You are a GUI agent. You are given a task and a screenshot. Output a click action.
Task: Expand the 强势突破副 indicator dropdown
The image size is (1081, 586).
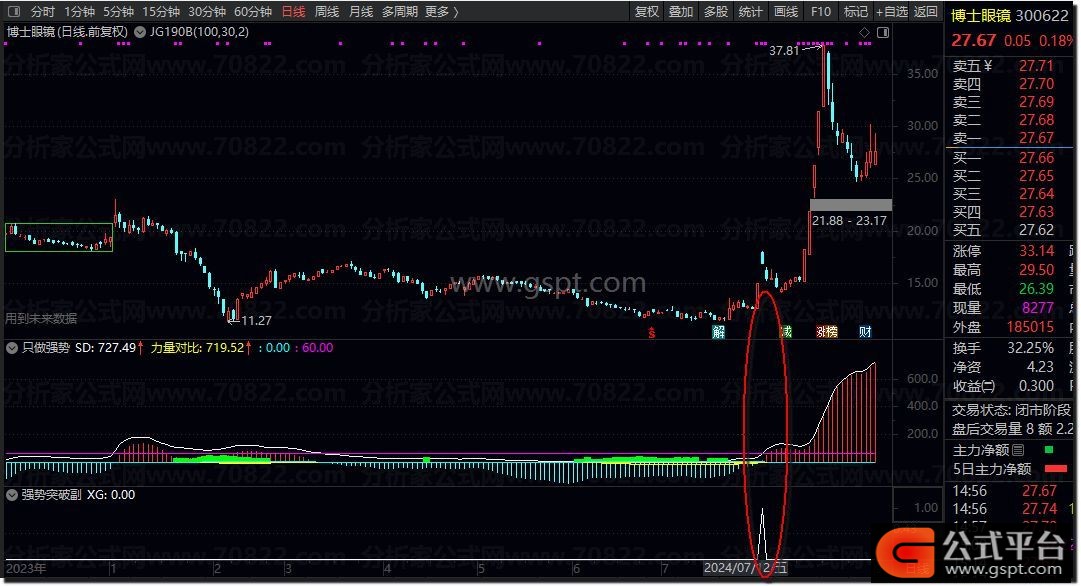click(x=12, y=495)
